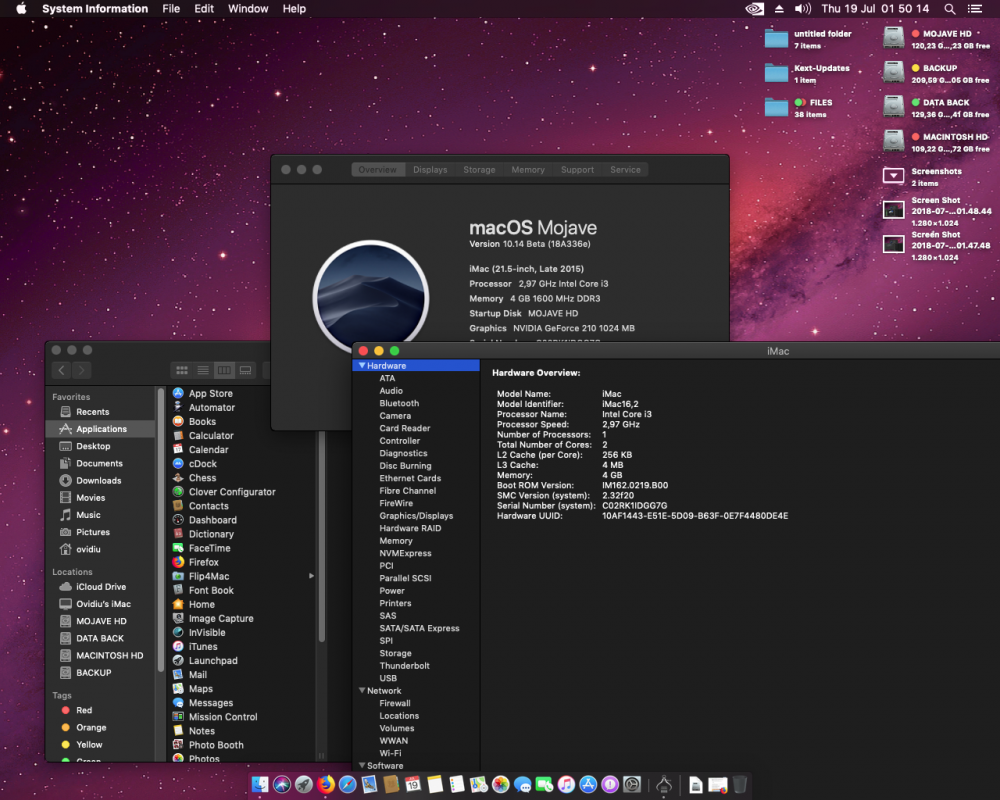This screenshot has height=800, width=1000.
Task: Select Clover Configurator in Applications list
Action: click(224, 492)
